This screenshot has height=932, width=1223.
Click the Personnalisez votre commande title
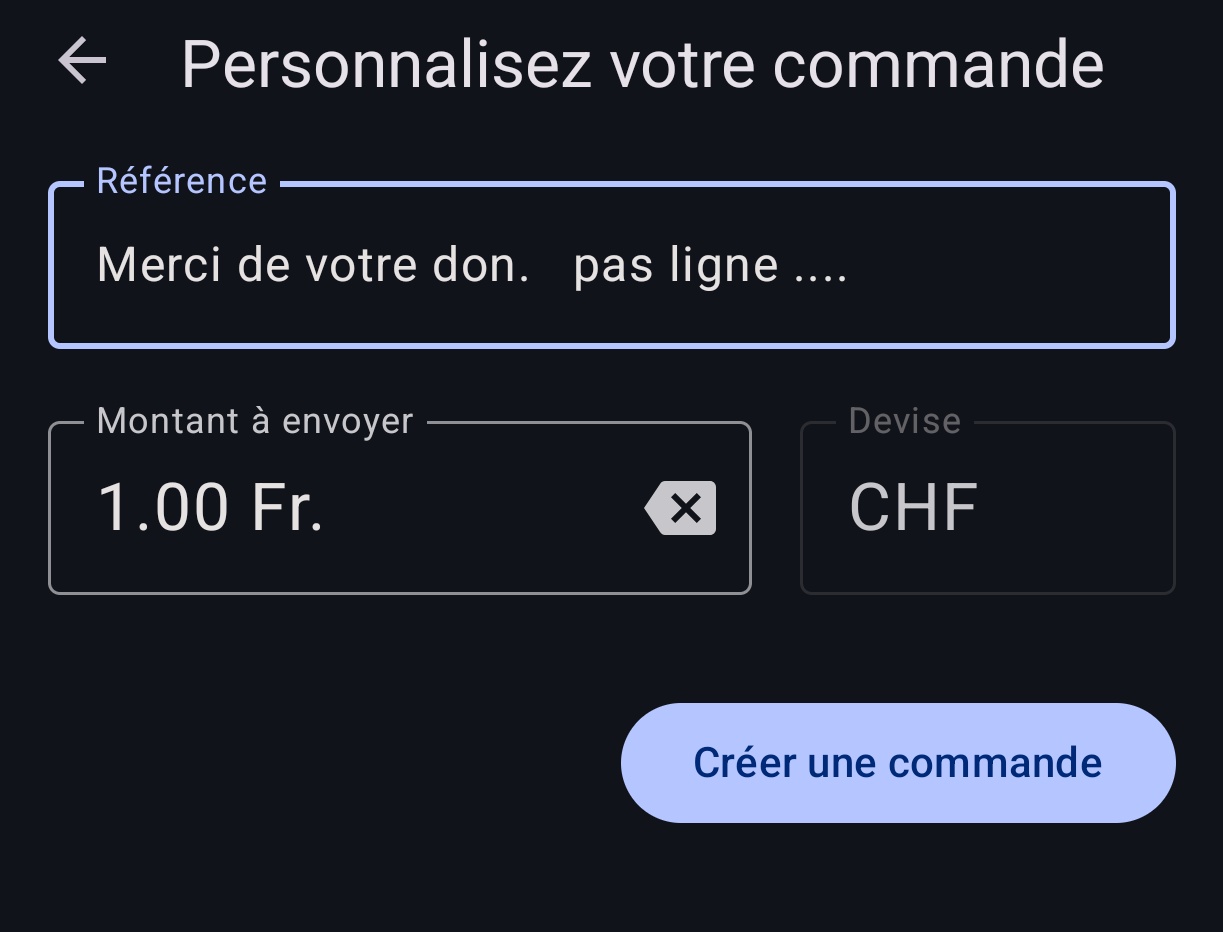(642, 64)
